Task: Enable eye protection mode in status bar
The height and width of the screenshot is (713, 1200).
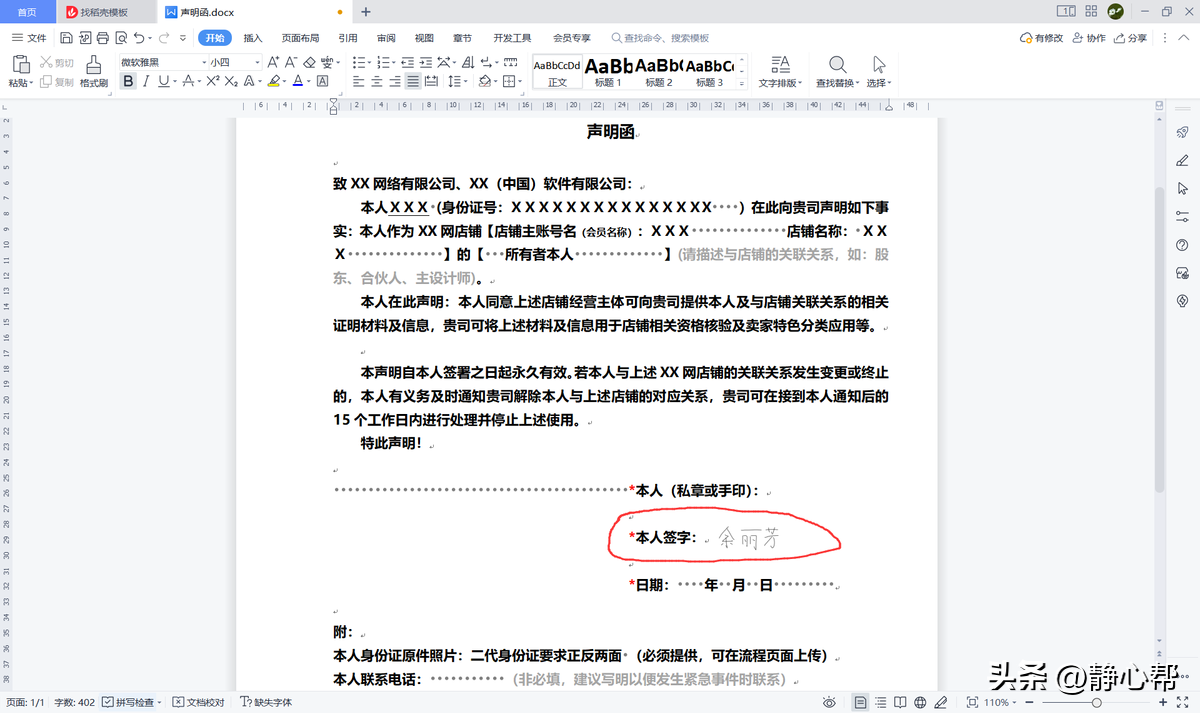Action: tap(829, 702)
